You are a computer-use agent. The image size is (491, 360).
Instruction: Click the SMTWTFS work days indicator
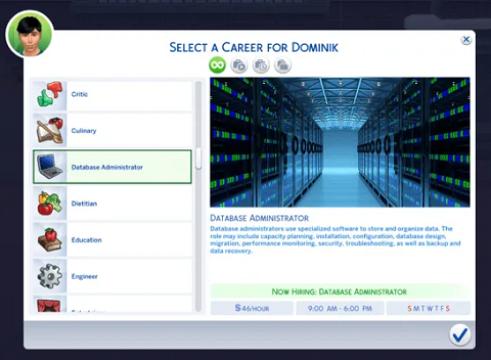pos(428,308)
